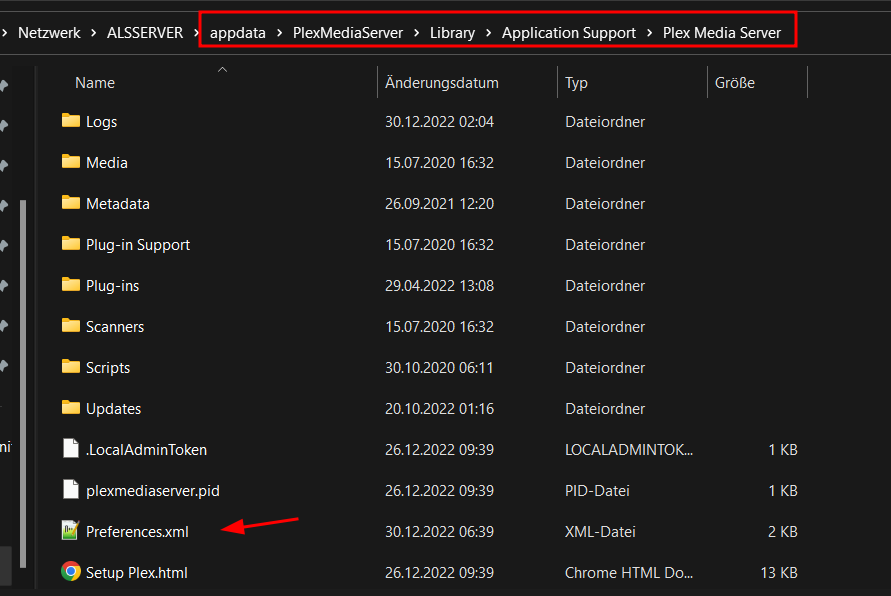The image size is (891, 596).
Task: Click the LOCALADMINTOK... type cell
Action: coord(629,449)
